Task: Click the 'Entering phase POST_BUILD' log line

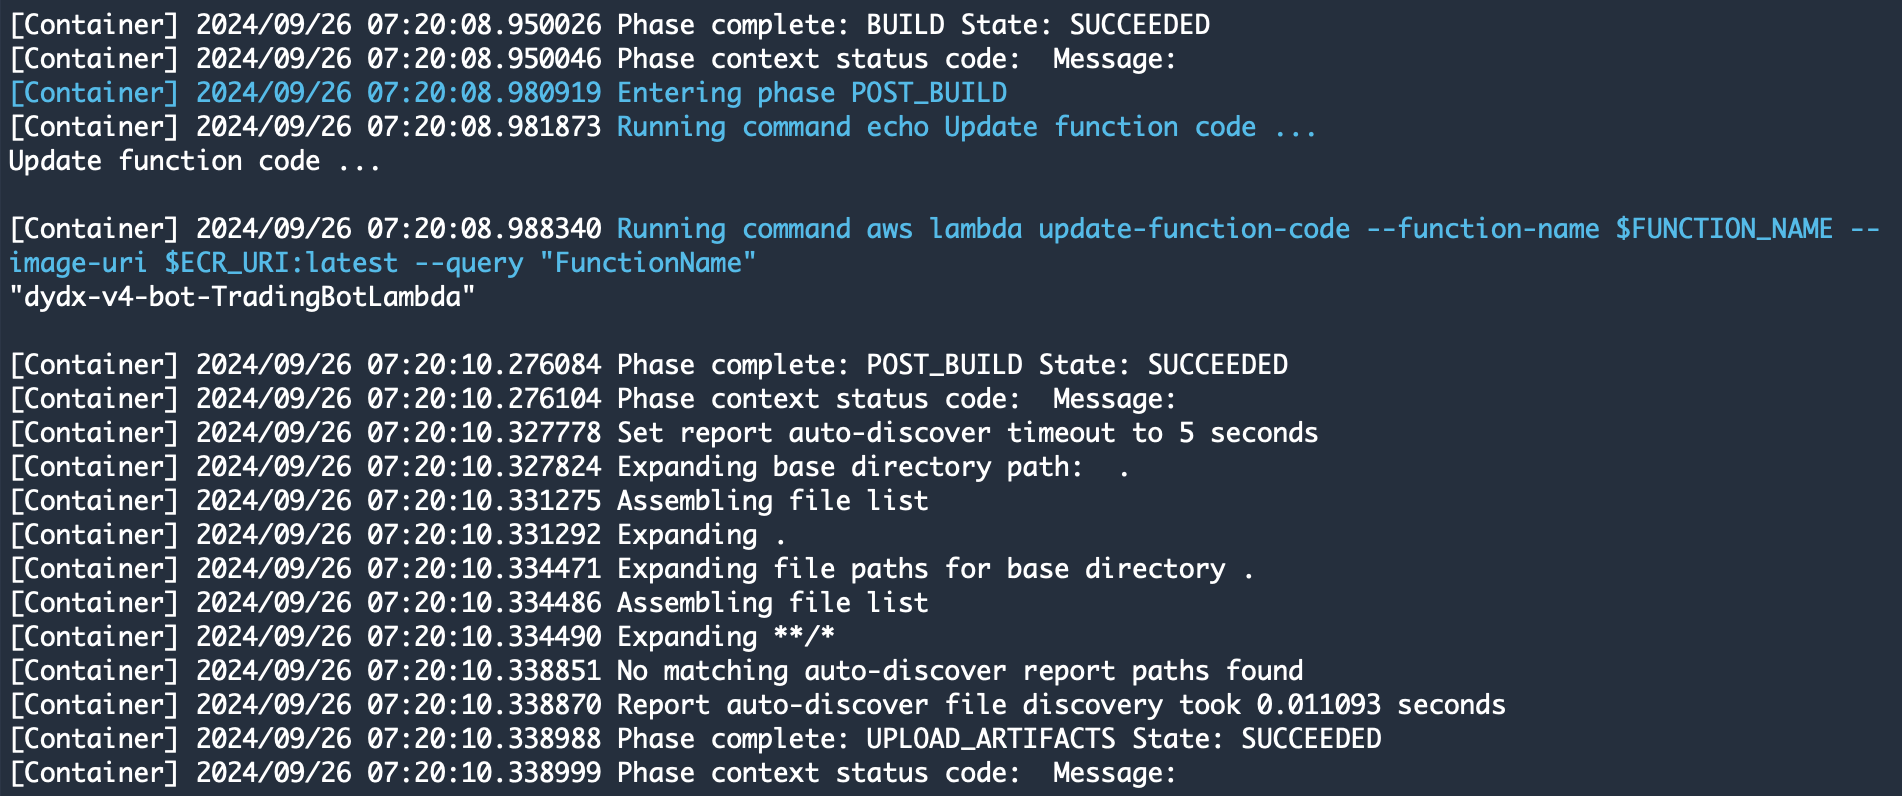Action: (508, 93)
